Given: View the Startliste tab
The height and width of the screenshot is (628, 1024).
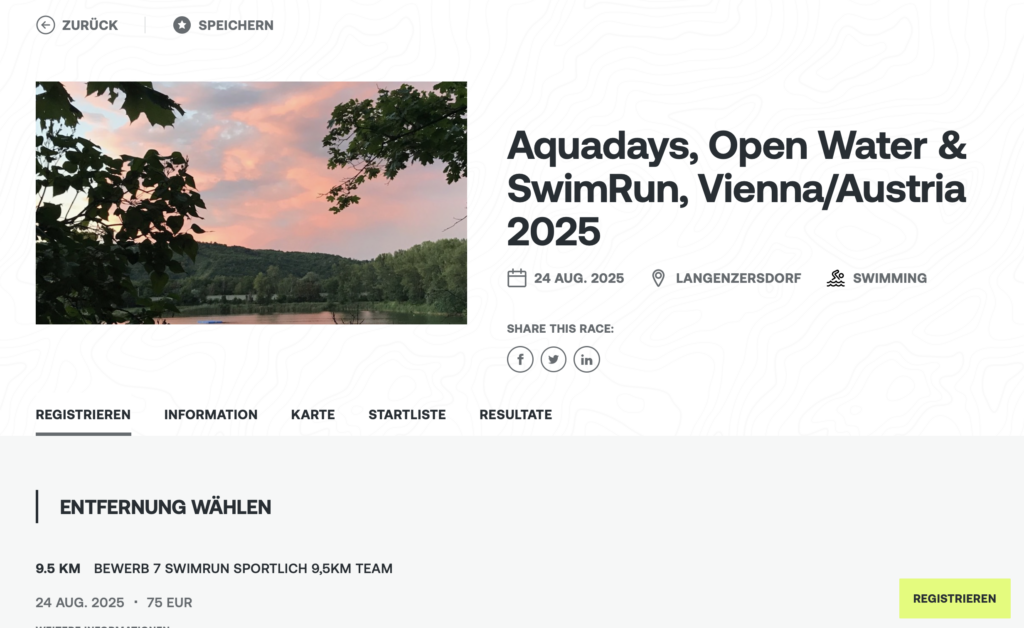Looking at the screenshot, I should pyautogui.click(x=407, y=415).
